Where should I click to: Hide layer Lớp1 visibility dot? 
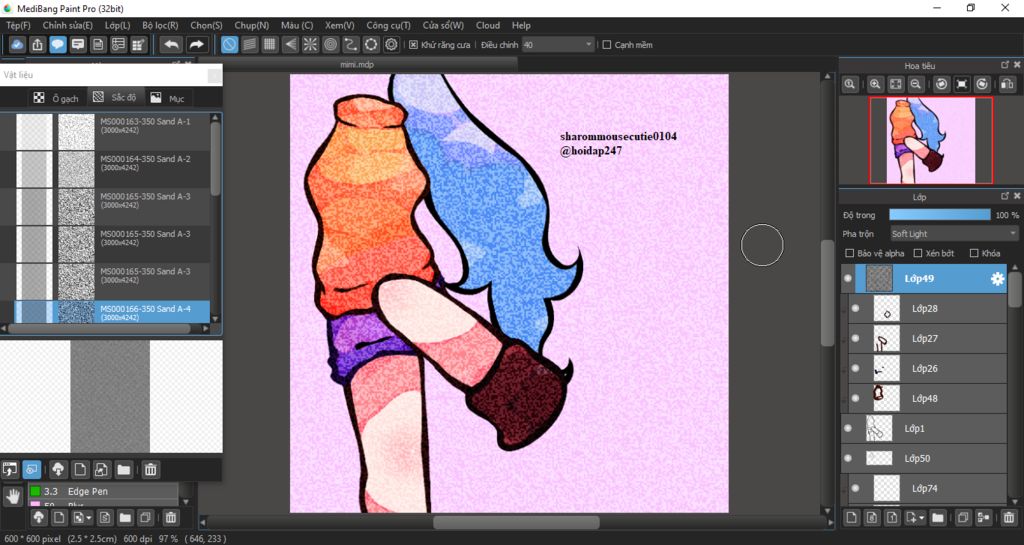pyautogui.click(x=848, y=429)
